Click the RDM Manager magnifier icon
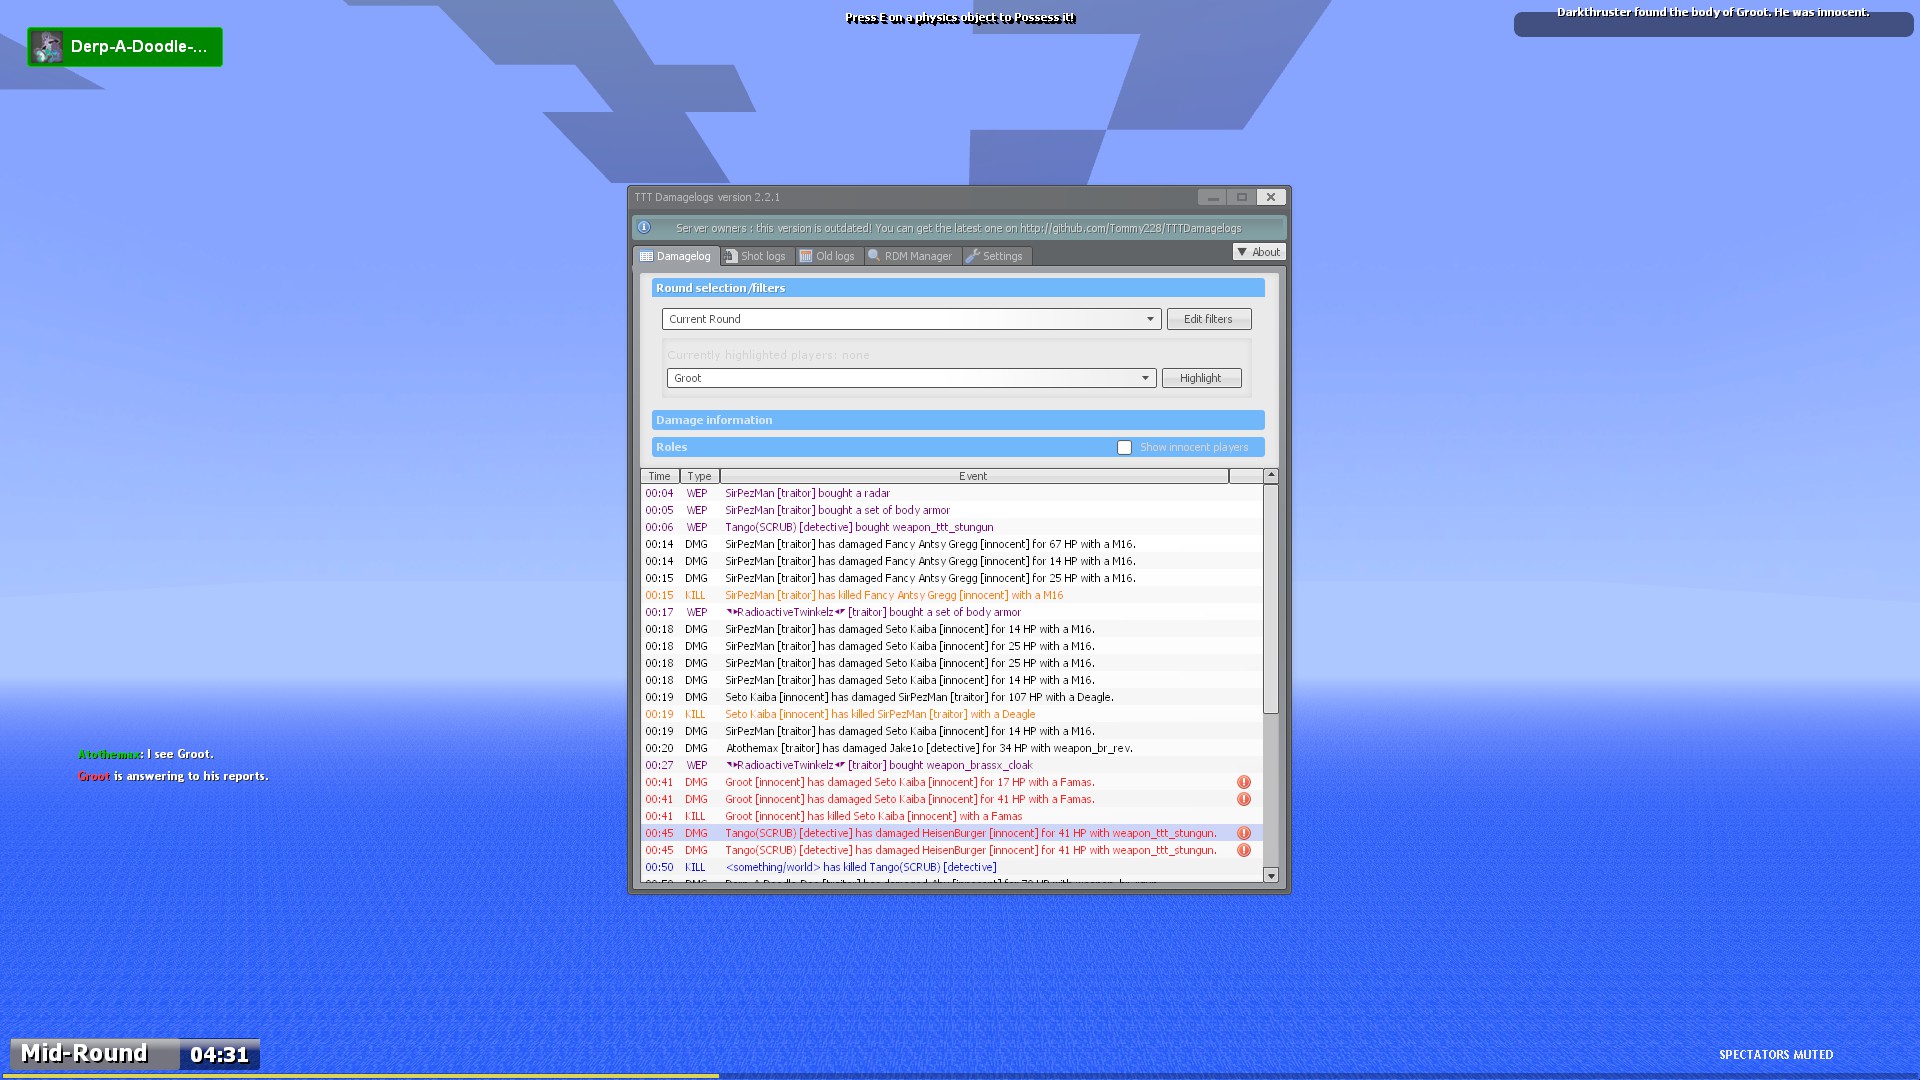The width and height of the screenshot is (1920, 1080). (x=874, y=256)
